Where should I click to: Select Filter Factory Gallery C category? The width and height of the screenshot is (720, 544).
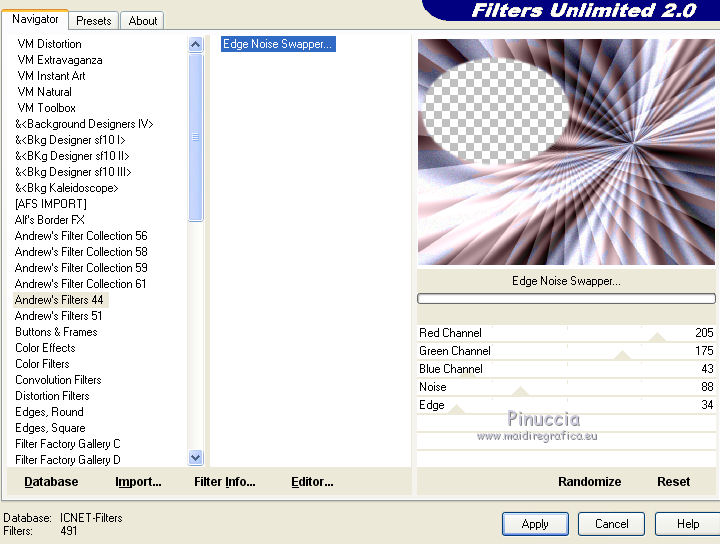68,444
